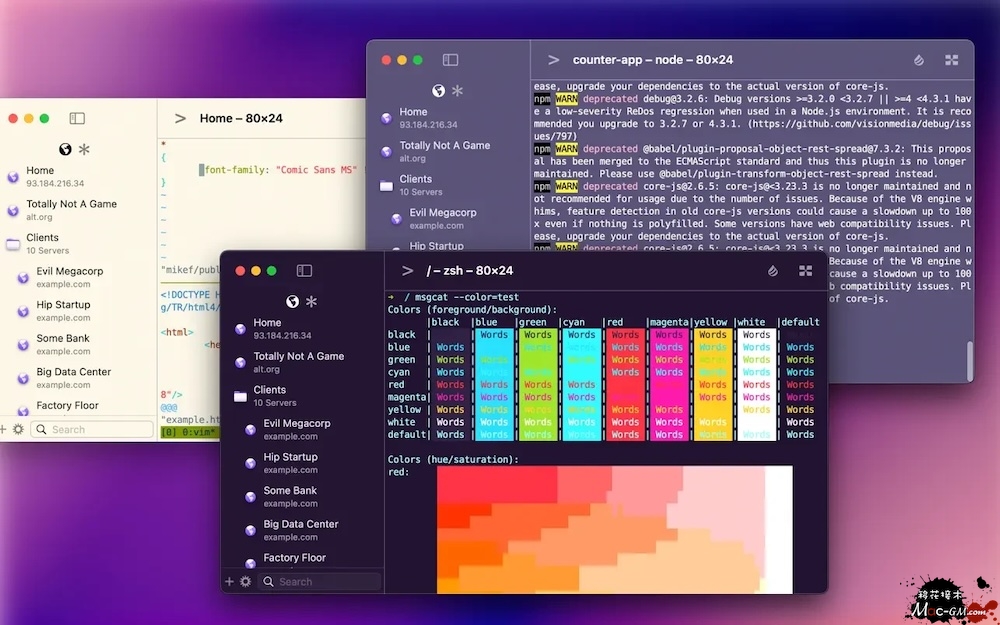This screenshot has height=625, width=1000.
Task: Connect to Hip Startup in the zsh window
Action: click(x=290, y=462)
